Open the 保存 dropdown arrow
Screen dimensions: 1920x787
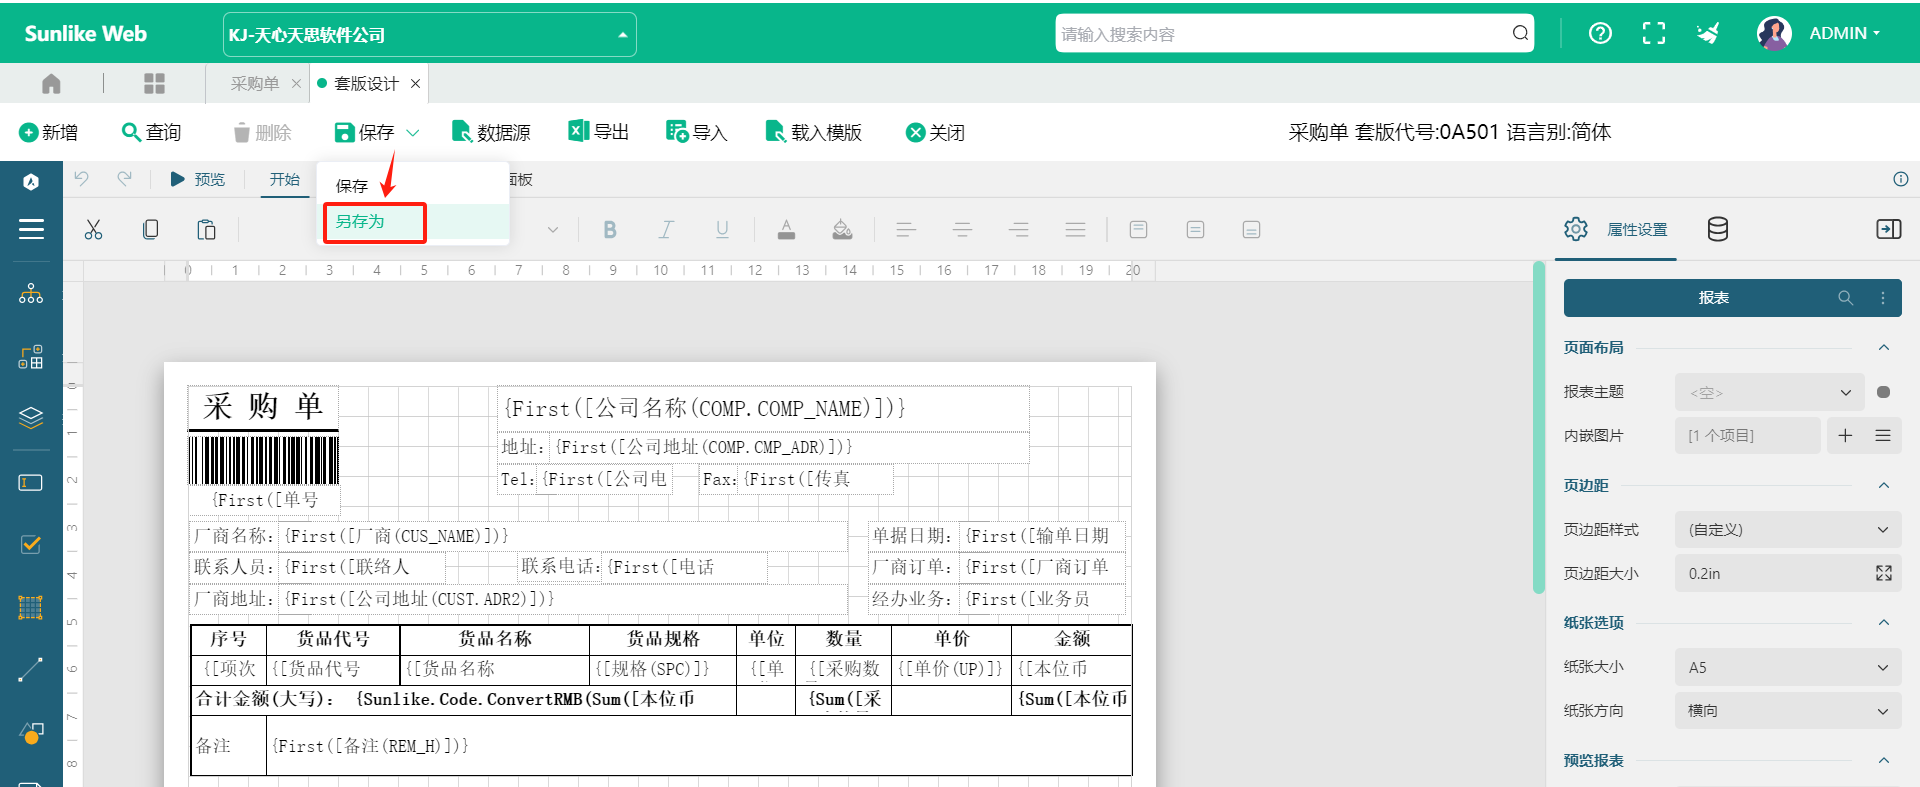[x=413, y=132]
